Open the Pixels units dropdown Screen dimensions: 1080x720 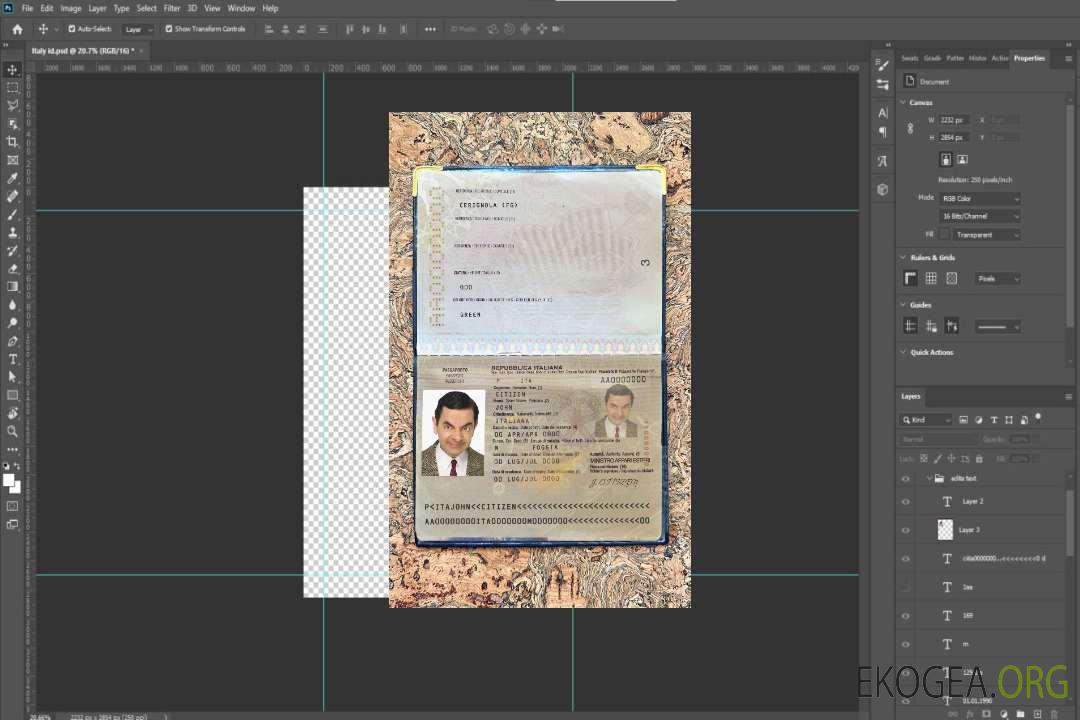point(997,278)
